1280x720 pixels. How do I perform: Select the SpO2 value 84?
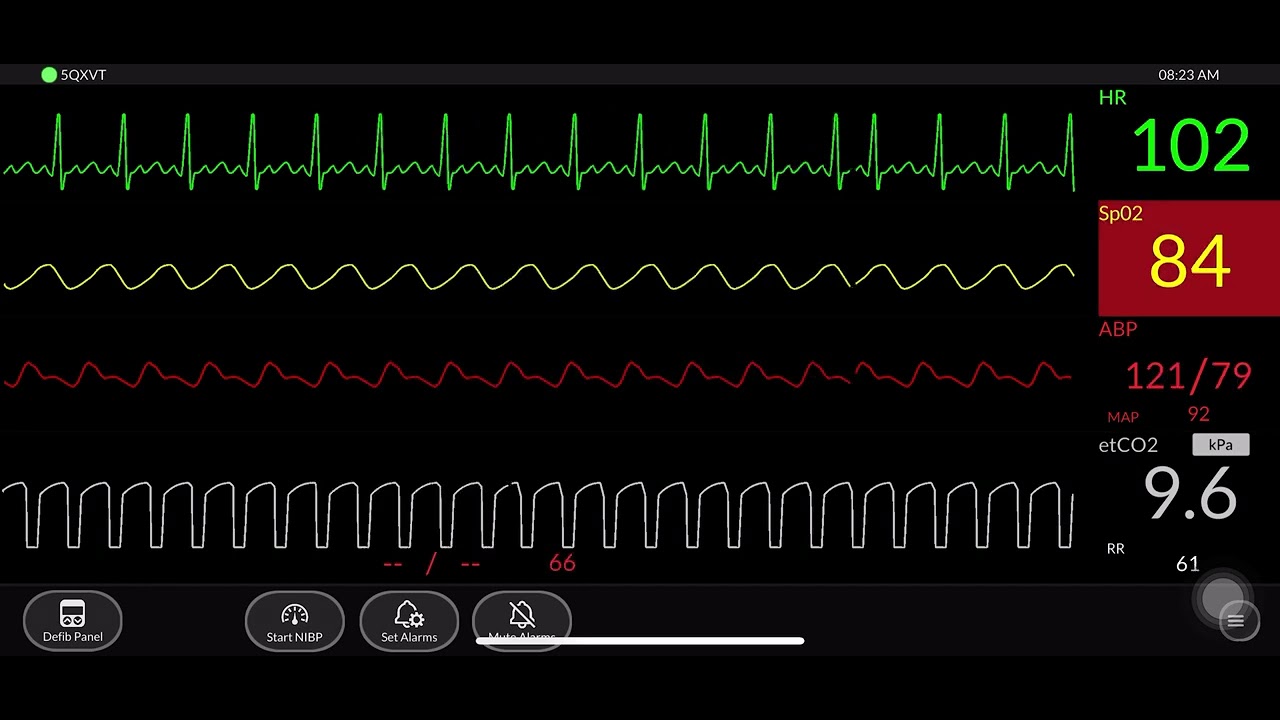coord(1189,262)
